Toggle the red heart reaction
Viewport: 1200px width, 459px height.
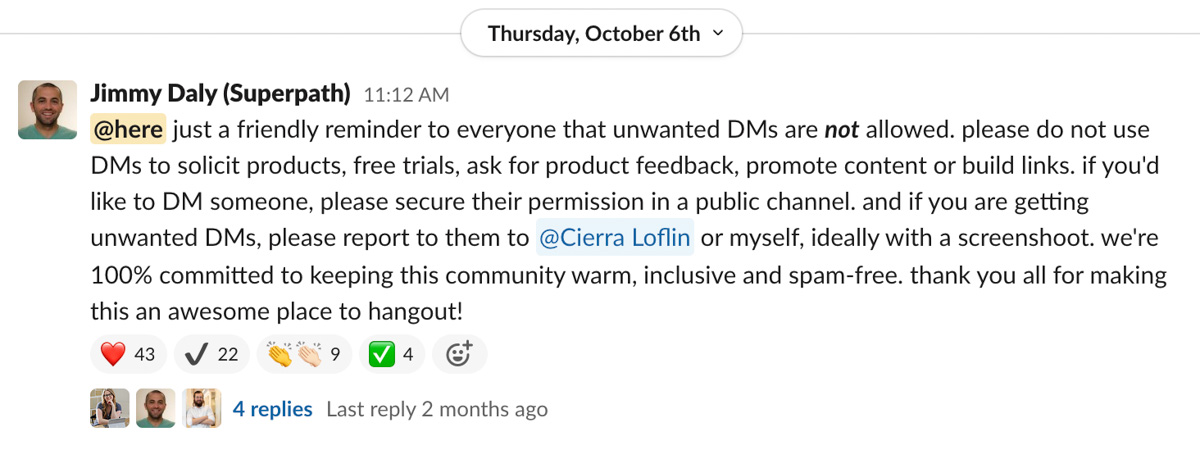129,354
